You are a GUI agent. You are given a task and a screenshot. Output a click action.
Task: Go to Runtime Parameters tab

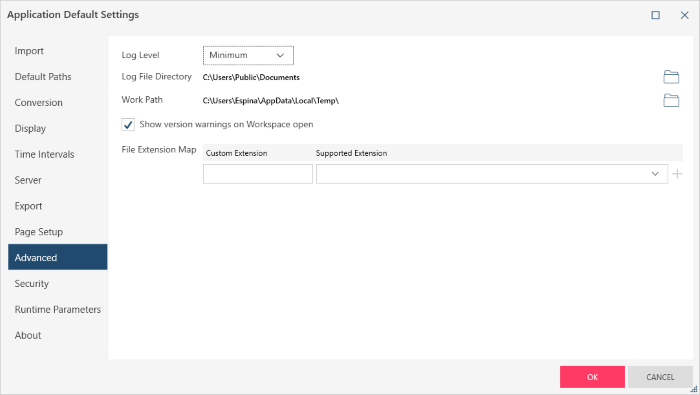(x=58, y=310)
